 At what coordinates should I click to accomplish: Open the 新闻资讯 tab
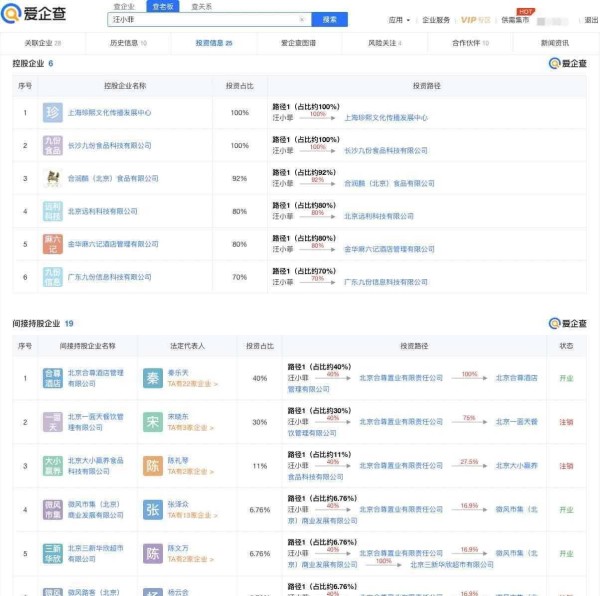(x=555, y=43)
